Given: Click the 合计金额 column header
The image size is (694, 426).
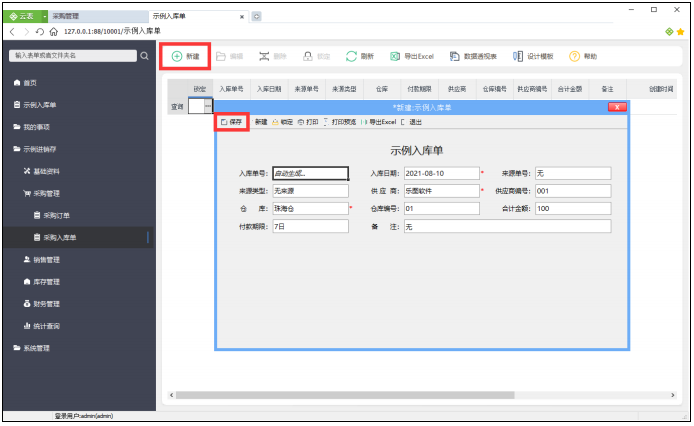Looking at the screenshot, I should coord(570,89).
